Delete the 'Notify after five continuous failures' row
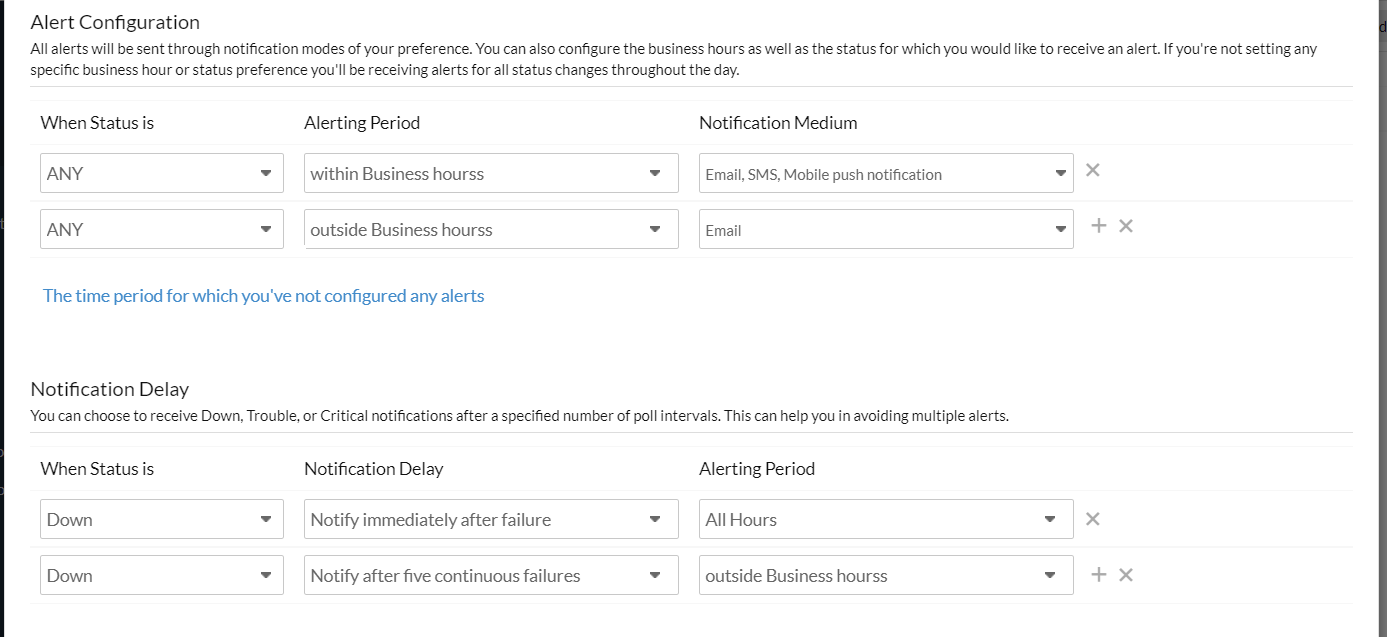 (1126, 575)
